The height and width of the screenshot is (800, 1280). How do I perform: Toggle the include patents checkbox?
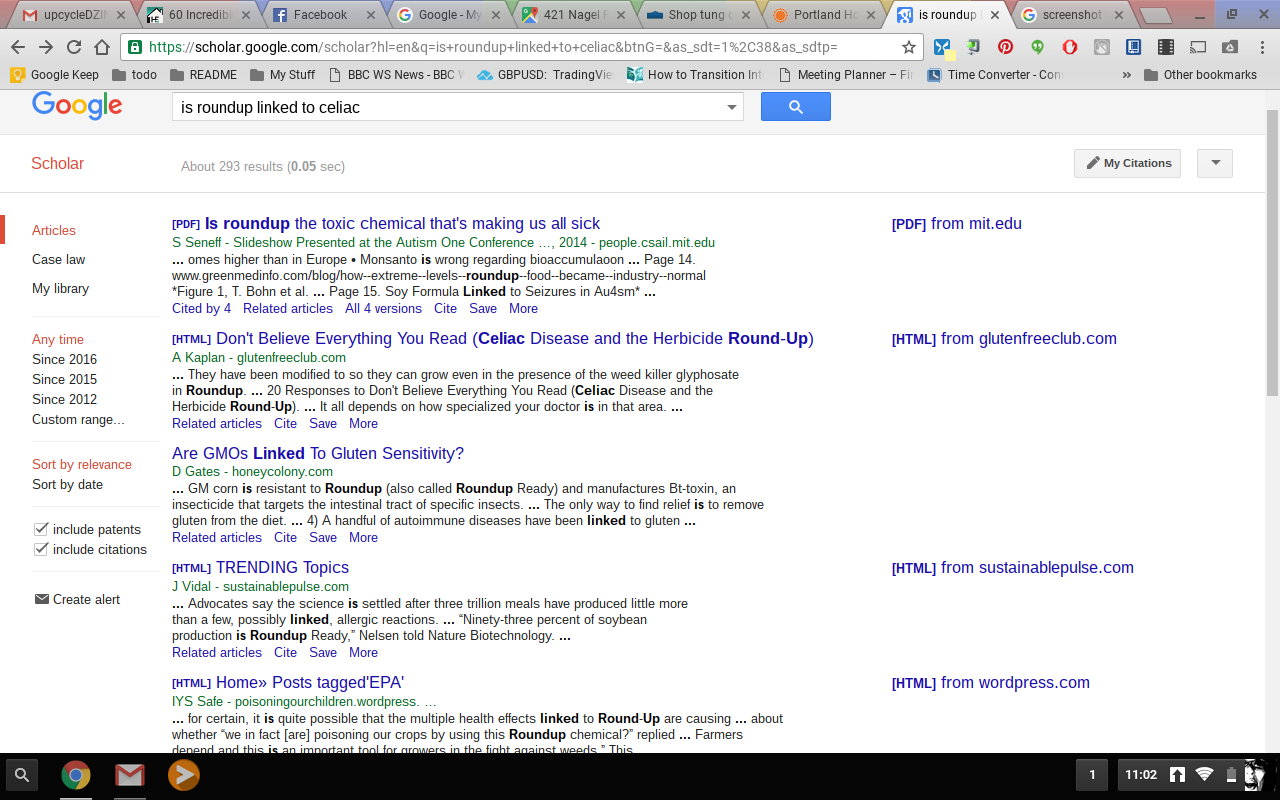point(41,529)
